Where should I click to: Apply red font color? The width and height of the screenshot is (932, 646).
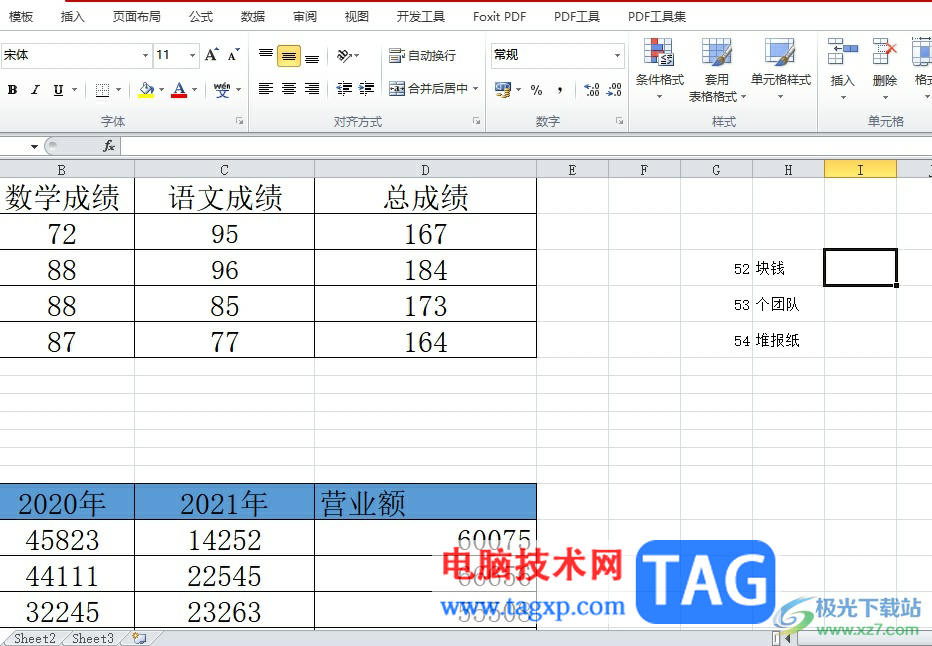[179, 90]
